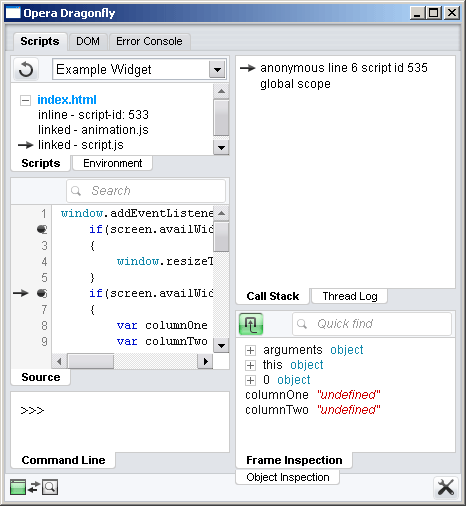The image size is (466, 506).
Task: Select the Call Stack tab
Action: point(273,296)
